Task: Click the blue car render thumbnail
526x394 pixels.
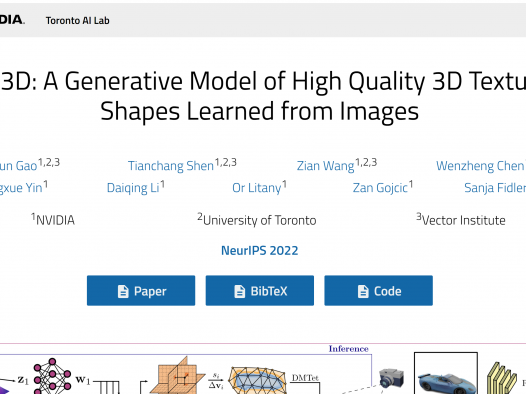Action: pos(446,373)
